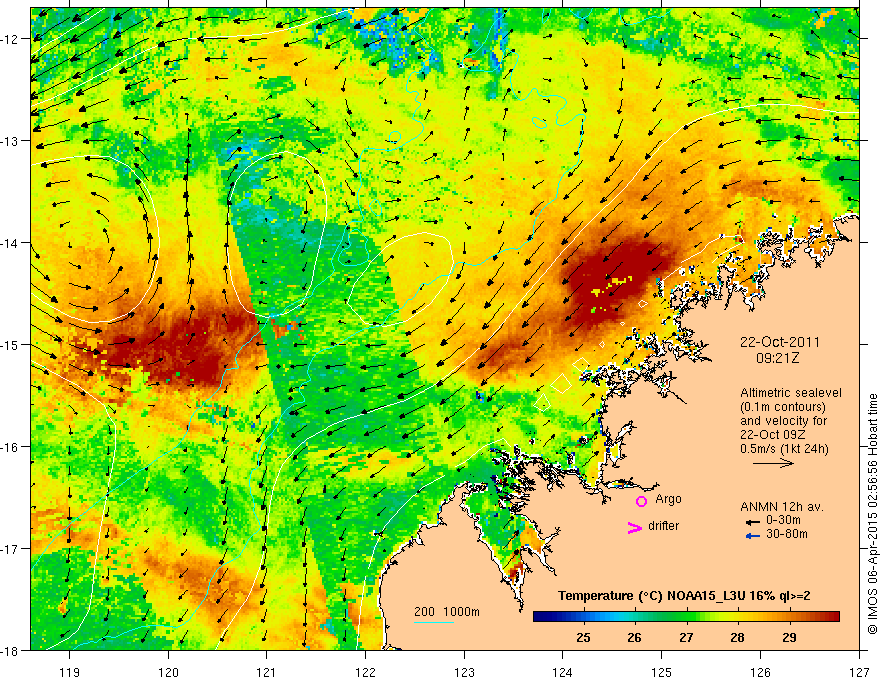
Task: Click the color bar tick label 27
Action: coord(686,637)
